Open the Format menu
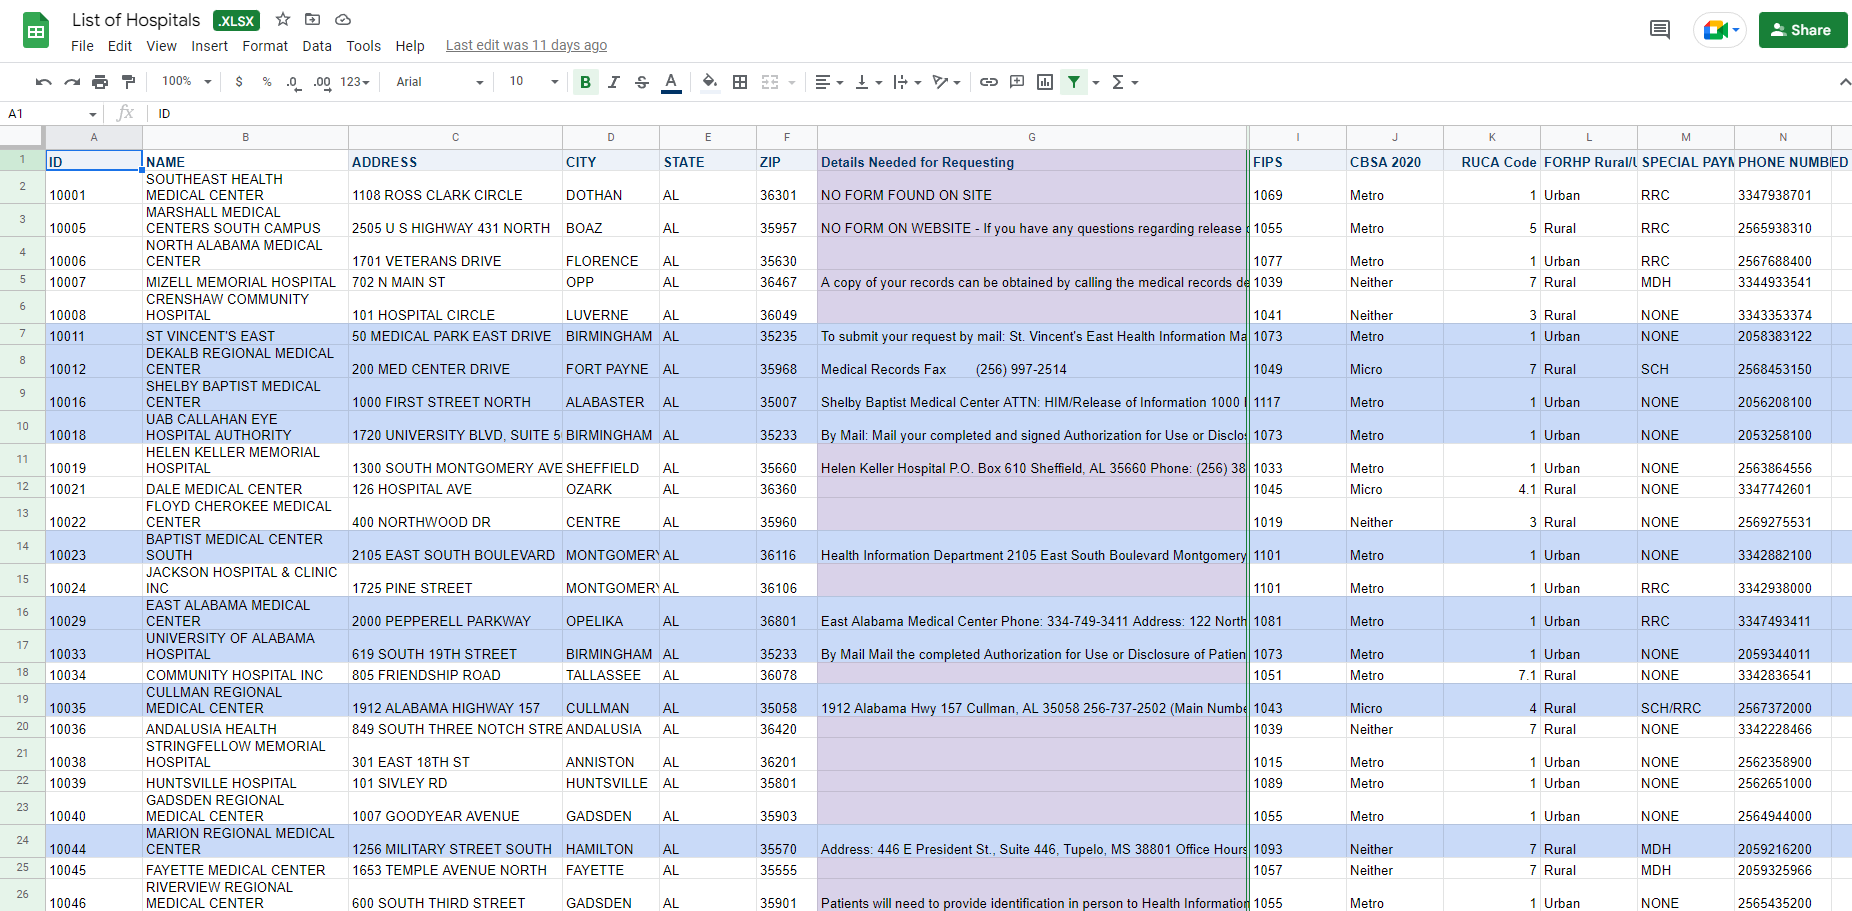 point(265,46)
